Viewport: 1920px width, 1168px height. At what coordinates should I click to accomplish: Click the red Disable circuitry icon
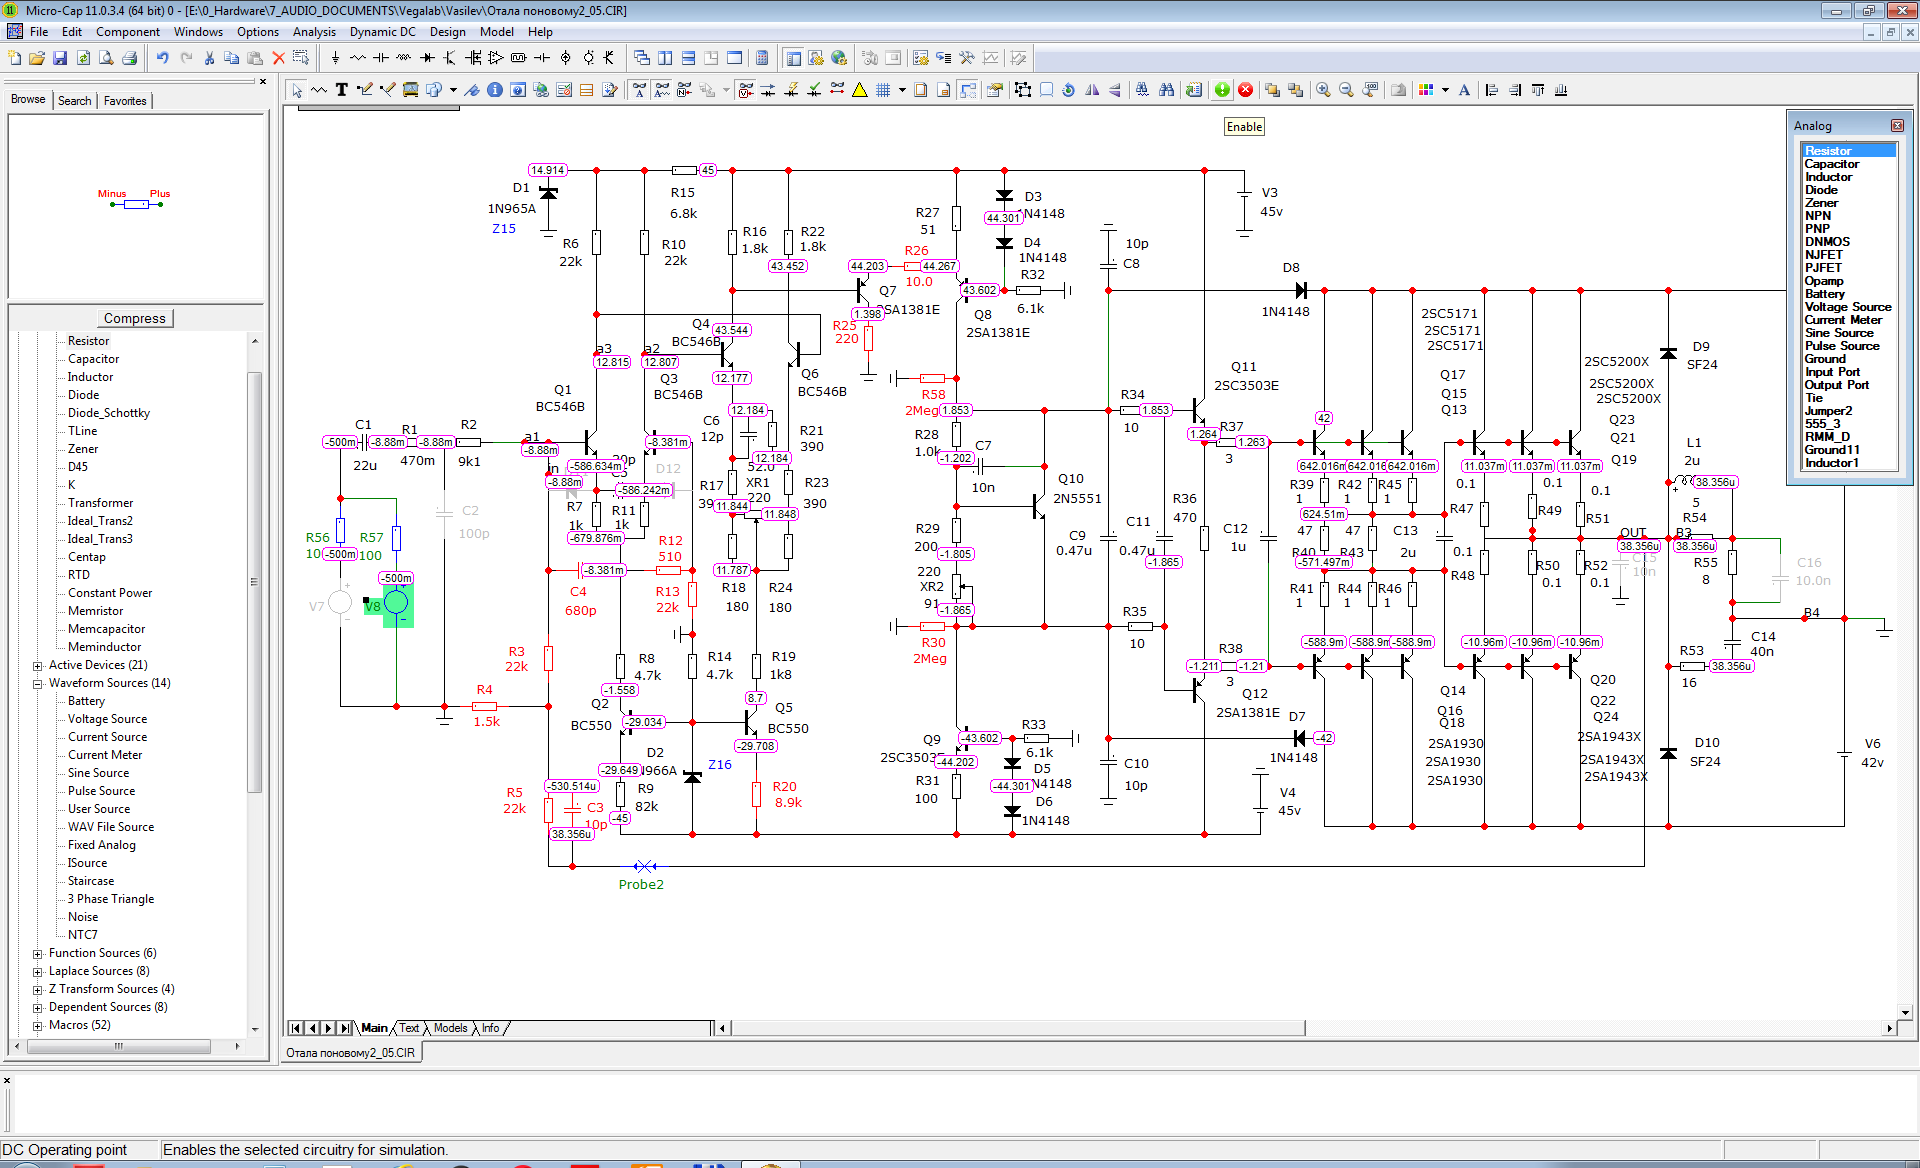point(1246,90)
